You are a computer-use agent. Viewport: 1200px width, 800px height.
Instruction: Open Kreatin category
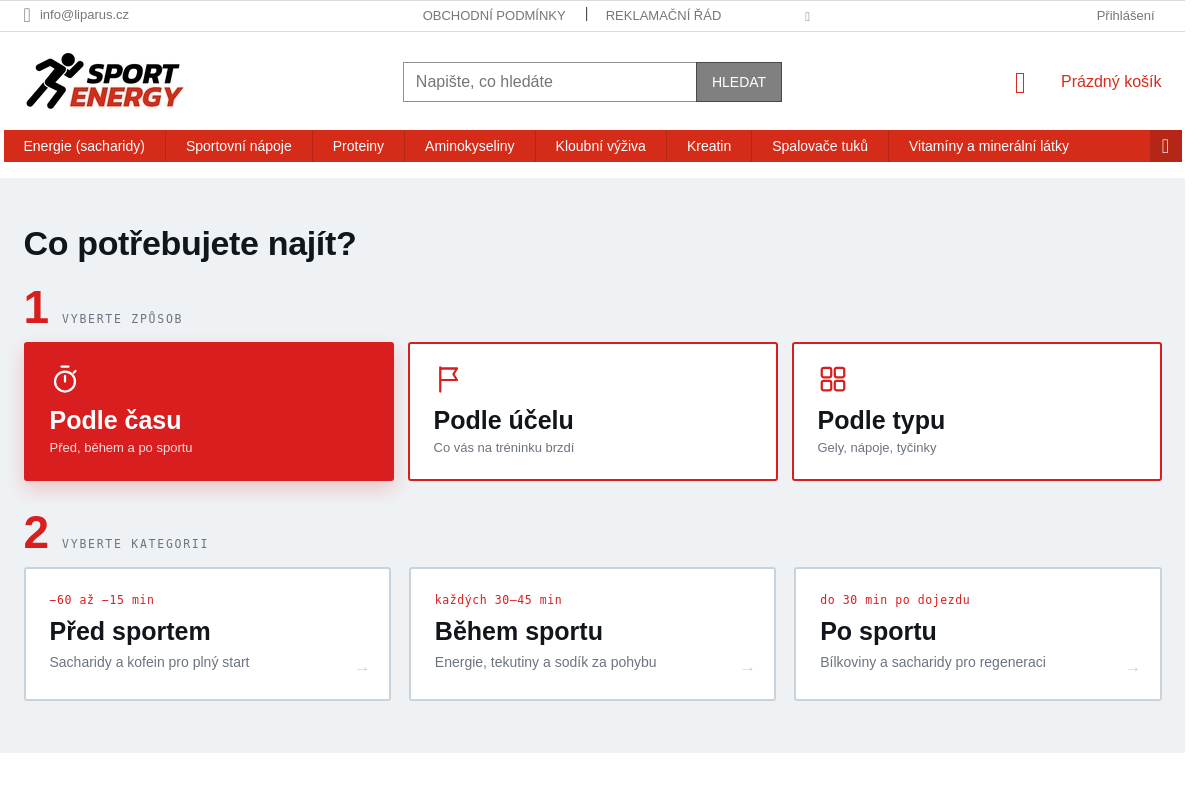click(x=709, y=146)
